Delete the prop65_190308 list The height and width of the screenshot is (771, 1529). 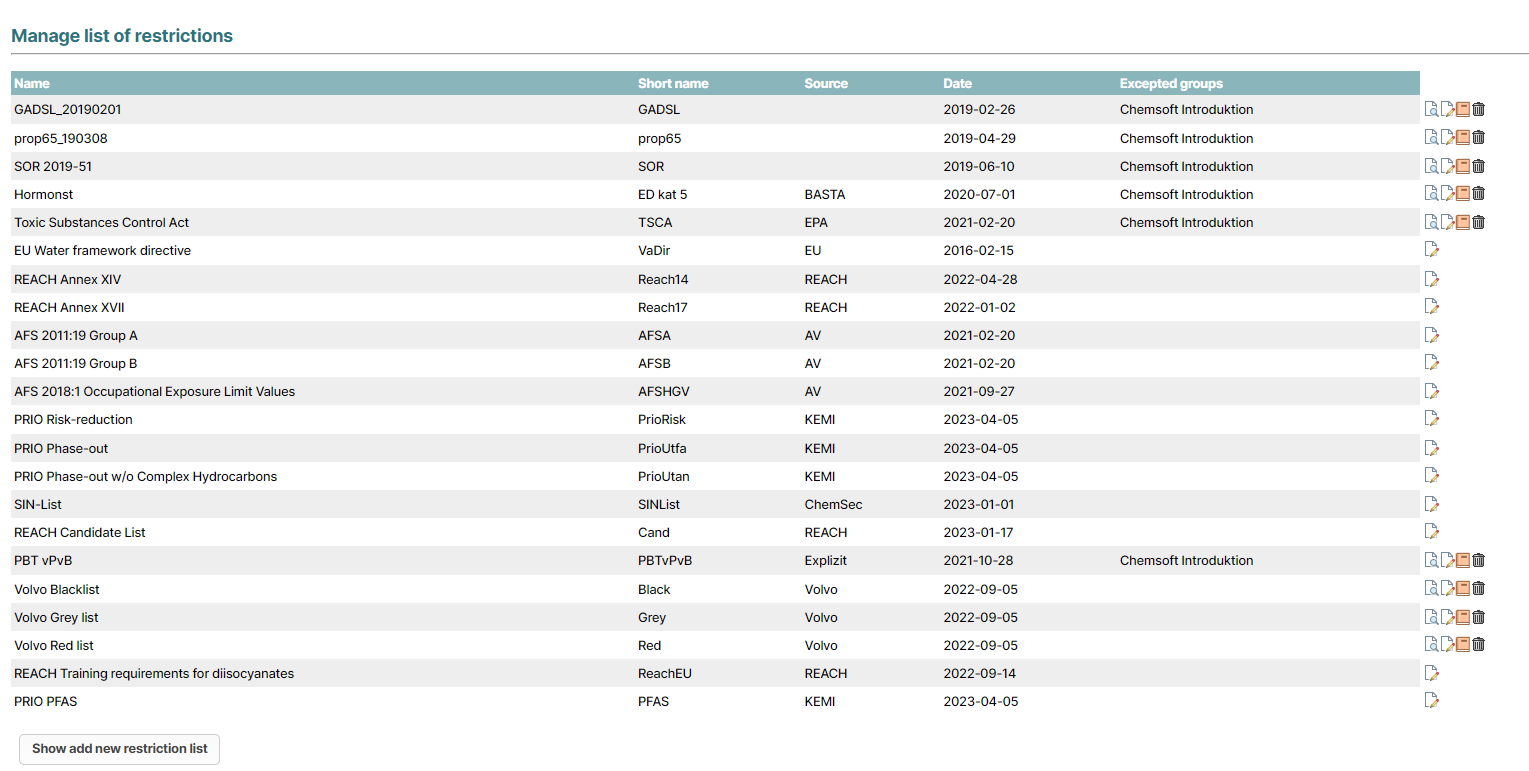1478,138
